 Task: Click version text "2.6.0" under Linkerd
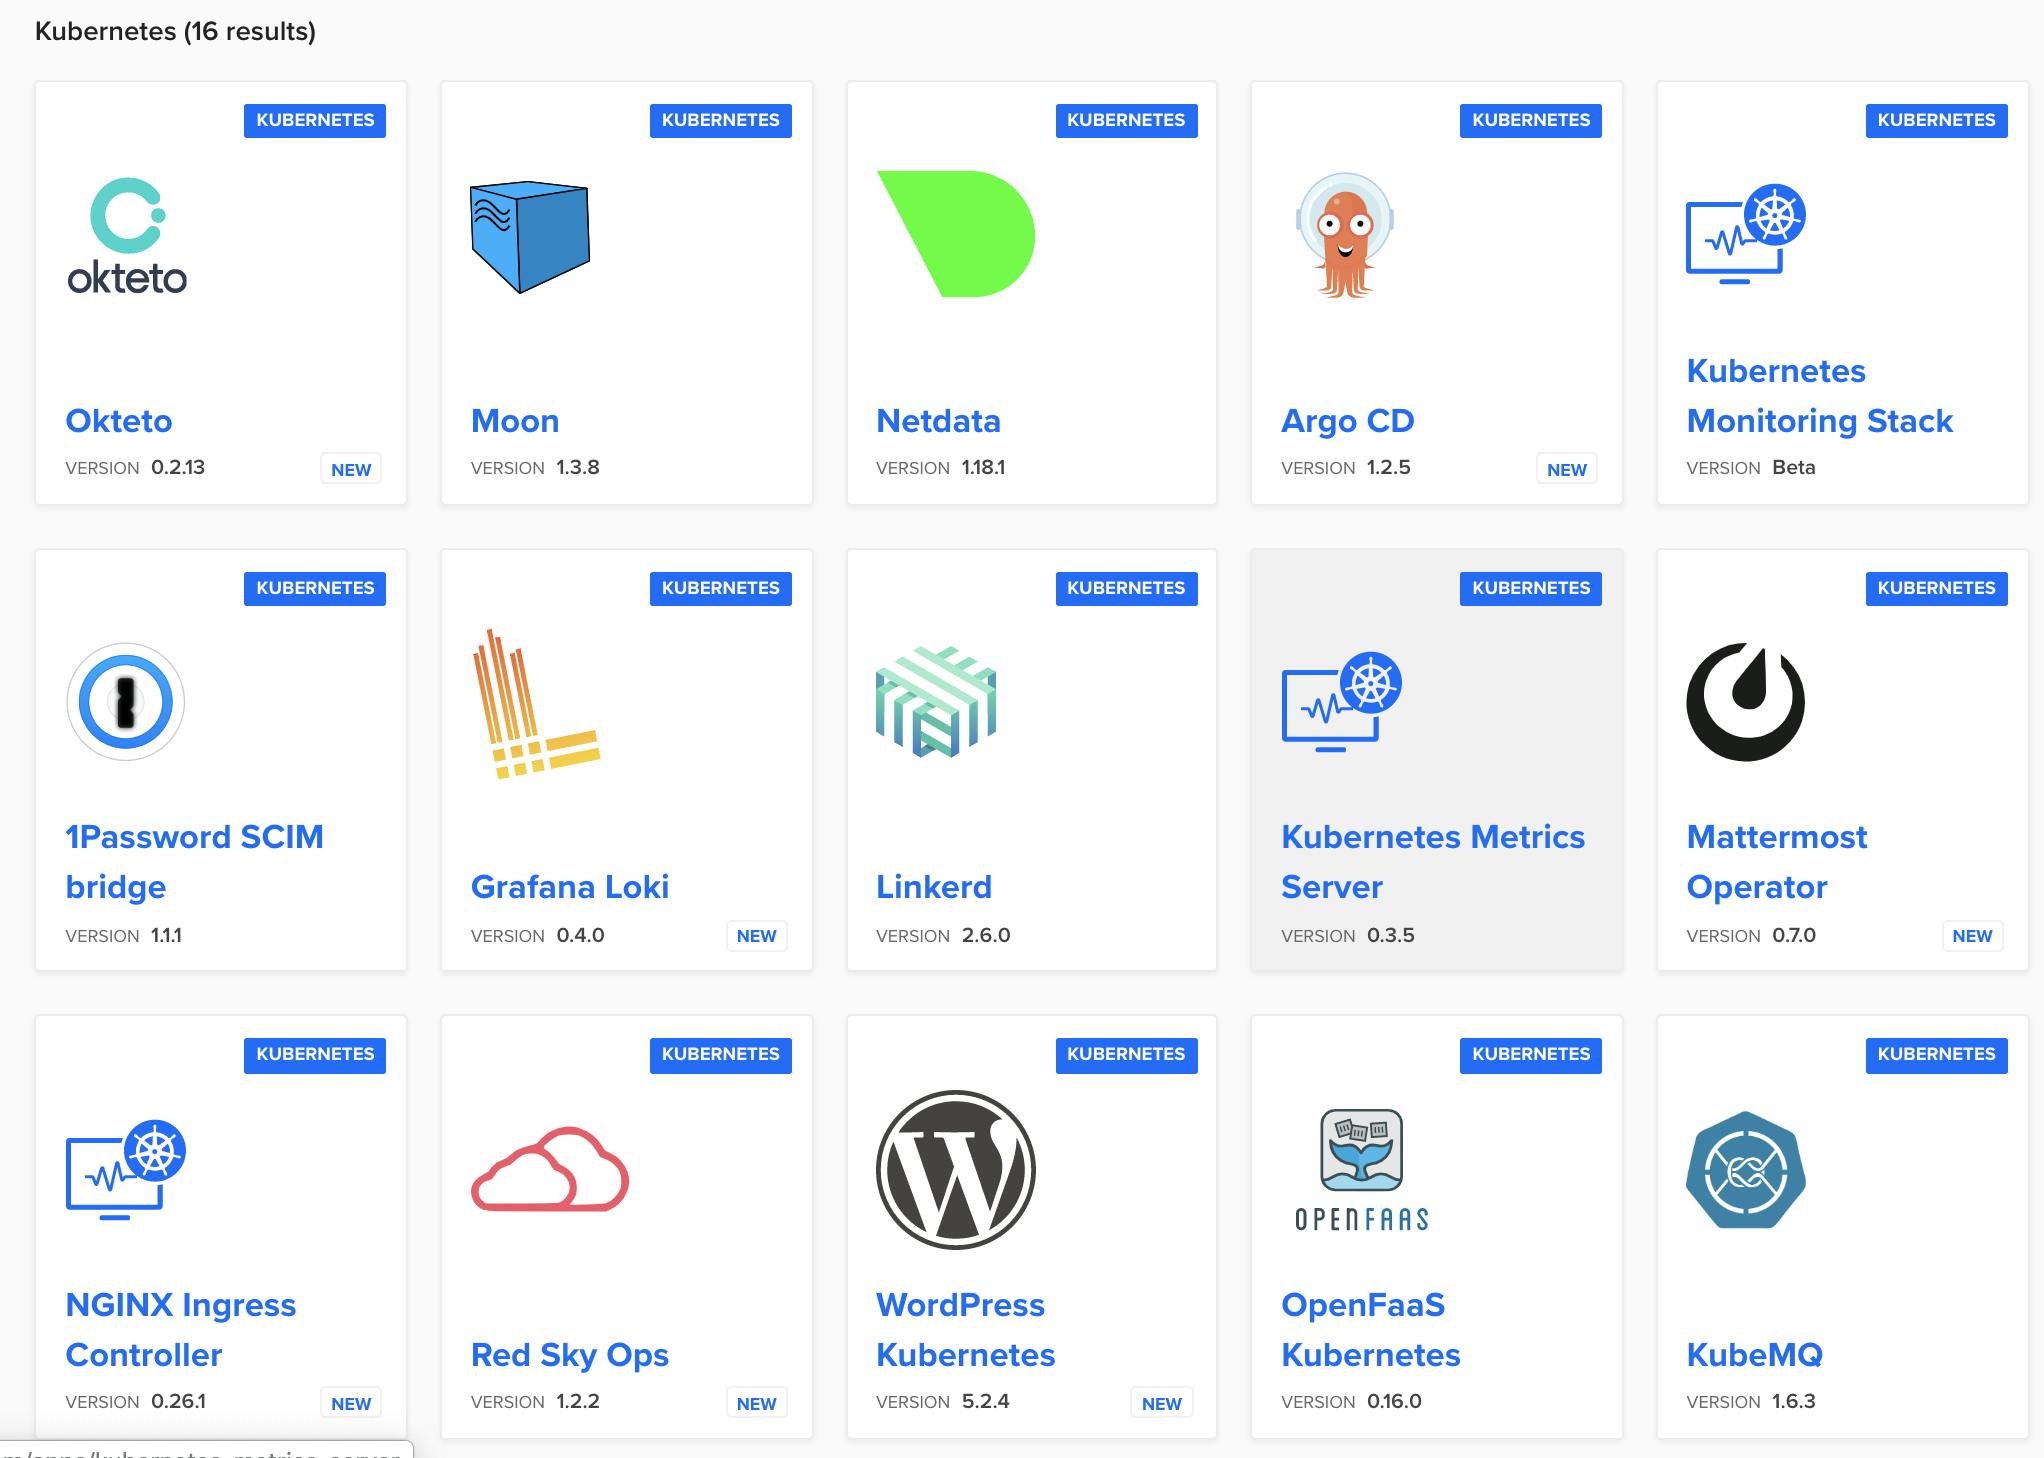pos(986,935)
